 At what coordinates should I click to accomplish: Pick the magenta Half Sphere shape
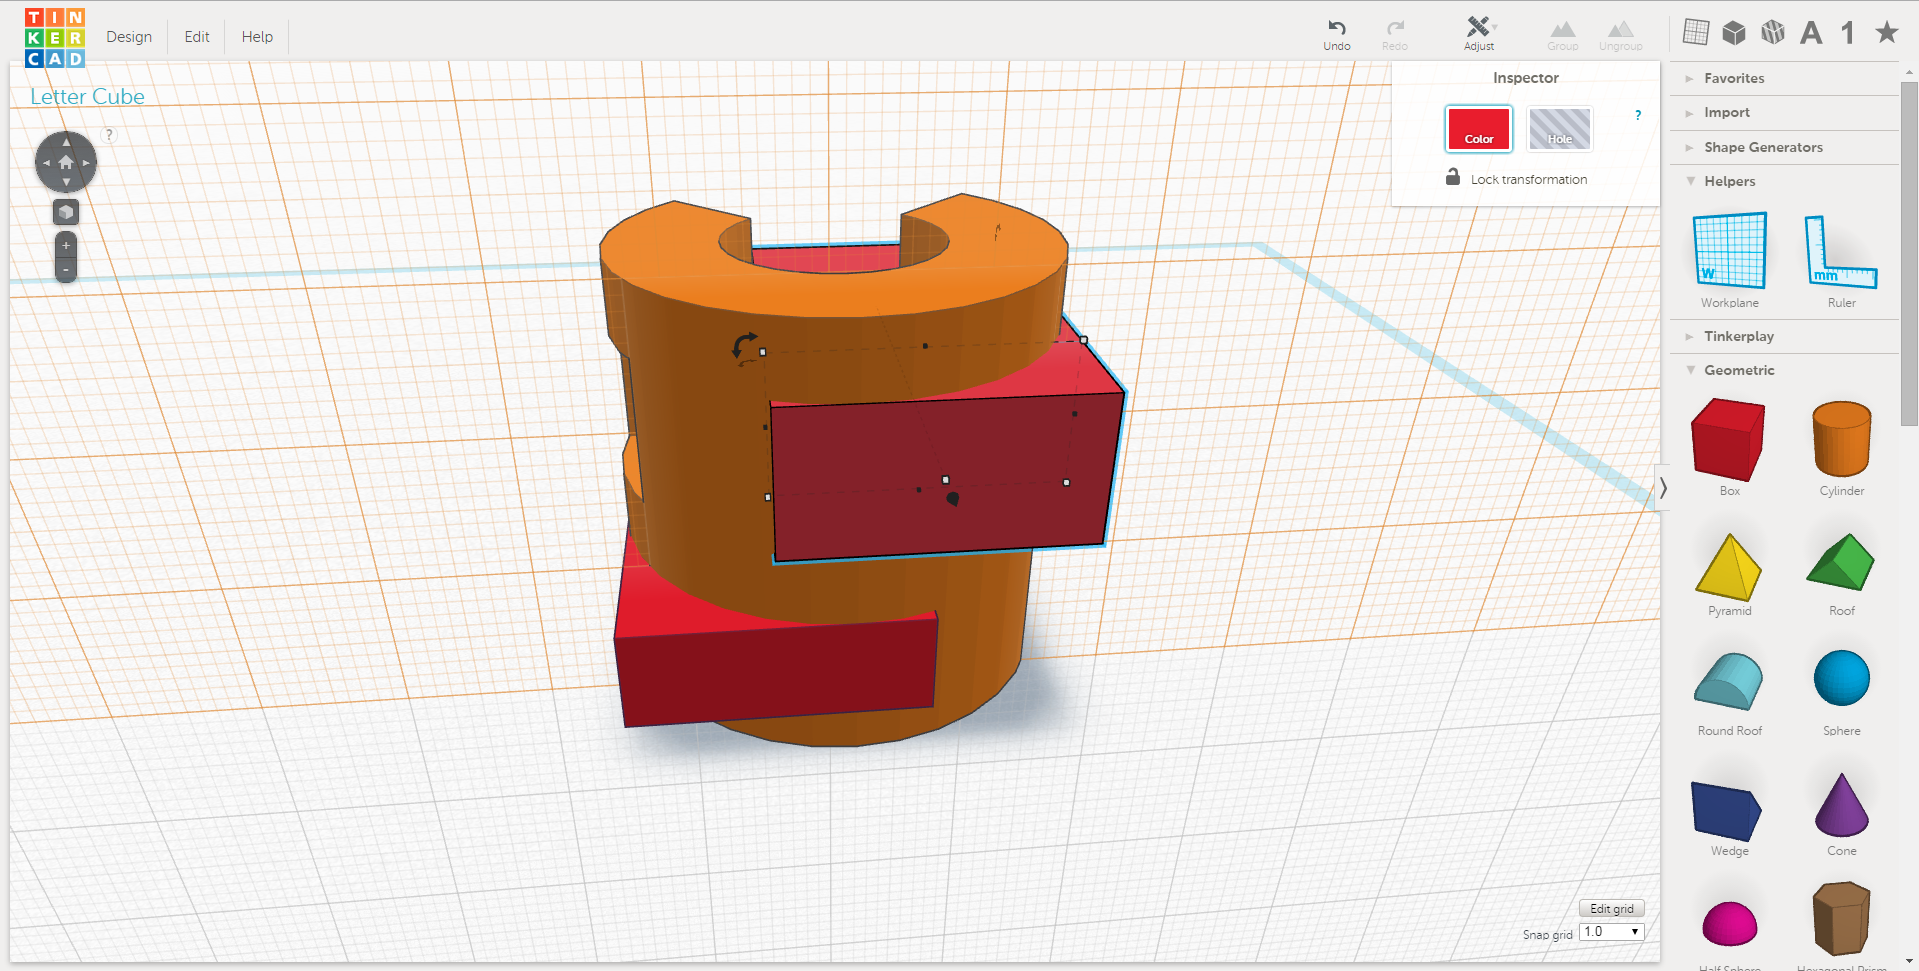pos(1729,925)
